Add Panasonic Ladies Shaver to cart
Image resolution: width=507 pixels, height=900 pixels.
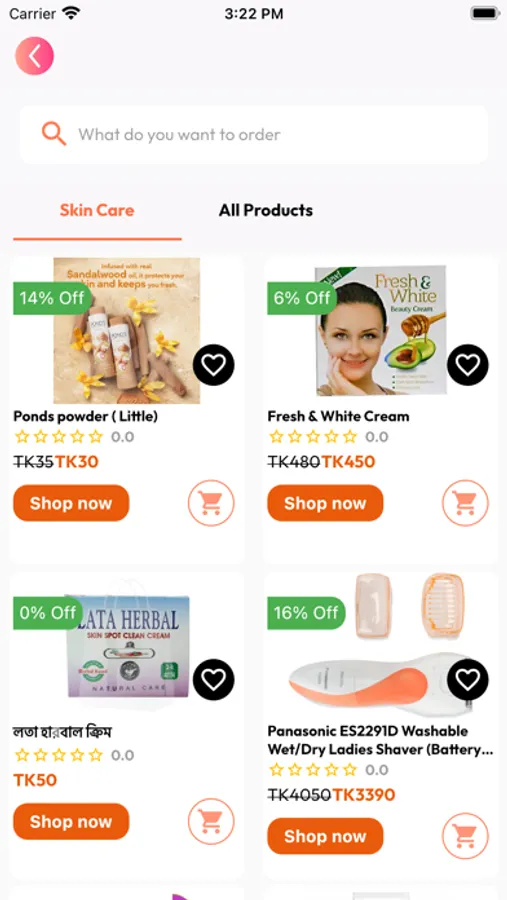click(465, 836)
